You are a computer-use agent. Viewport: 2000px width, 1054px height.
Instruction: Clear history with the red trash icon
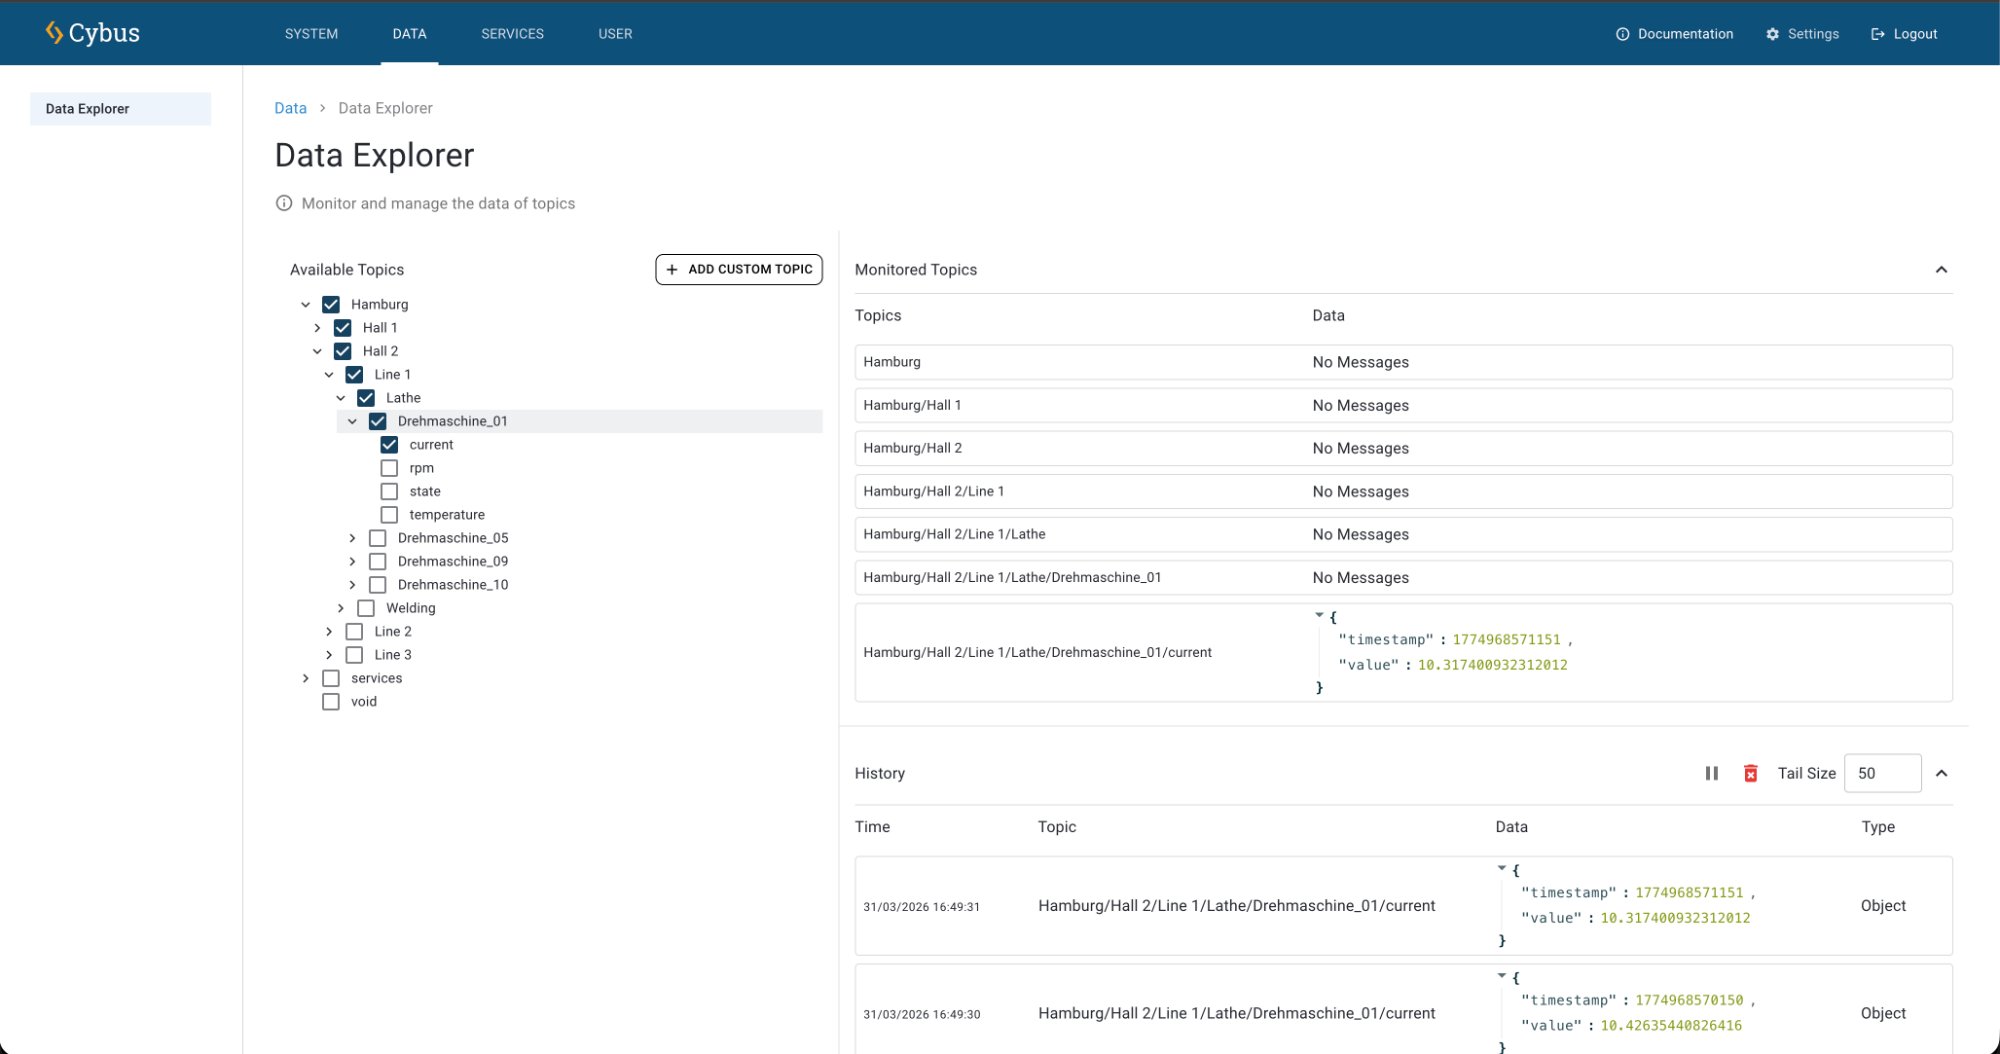1750,773
